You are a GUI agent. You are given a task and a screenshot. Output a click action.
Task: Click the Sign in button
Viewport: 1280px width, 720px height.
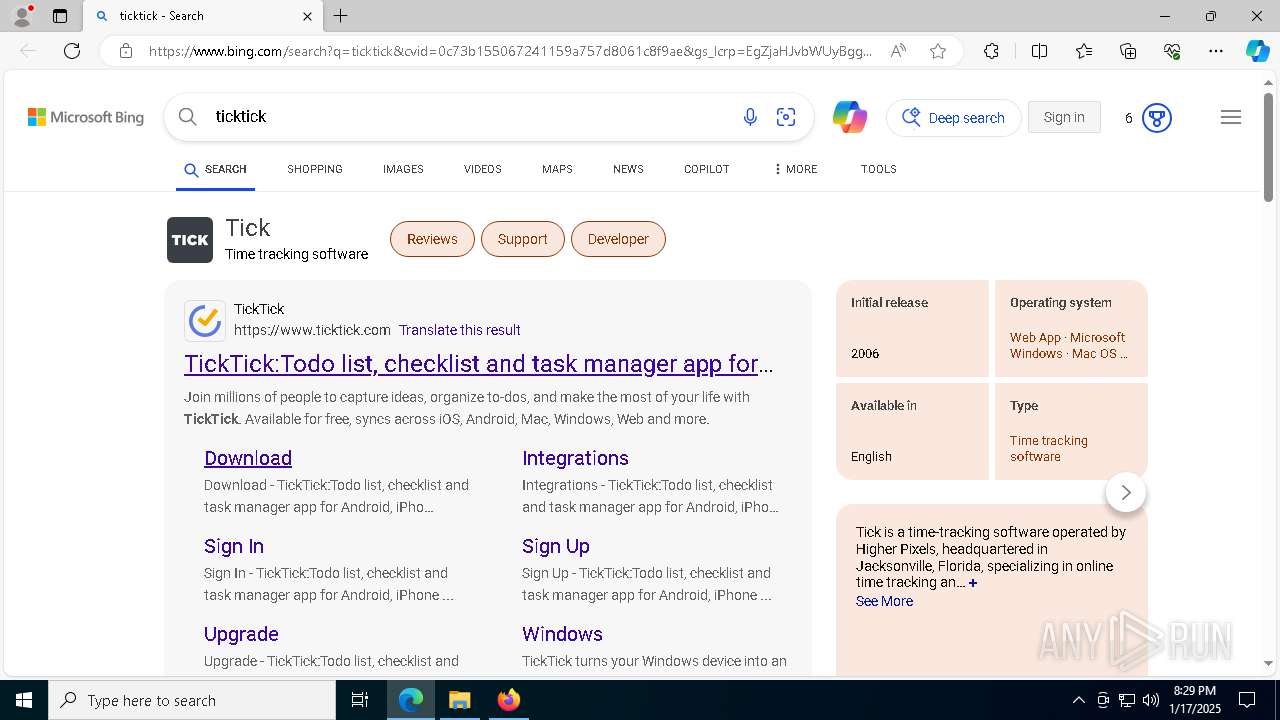1064,117
